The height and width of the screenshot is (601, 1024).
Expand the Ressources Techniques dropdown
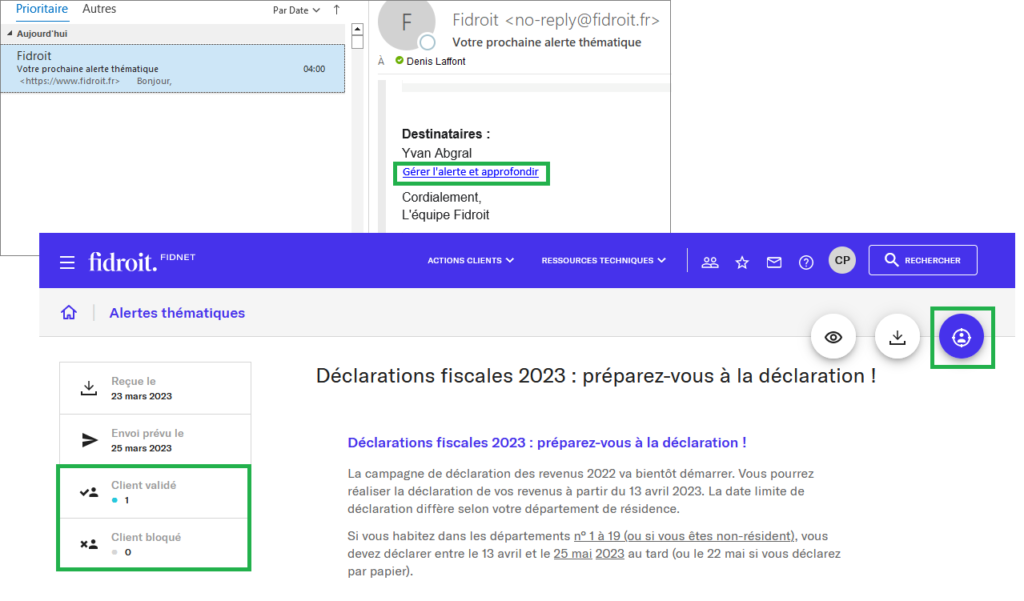coord(603,261)
